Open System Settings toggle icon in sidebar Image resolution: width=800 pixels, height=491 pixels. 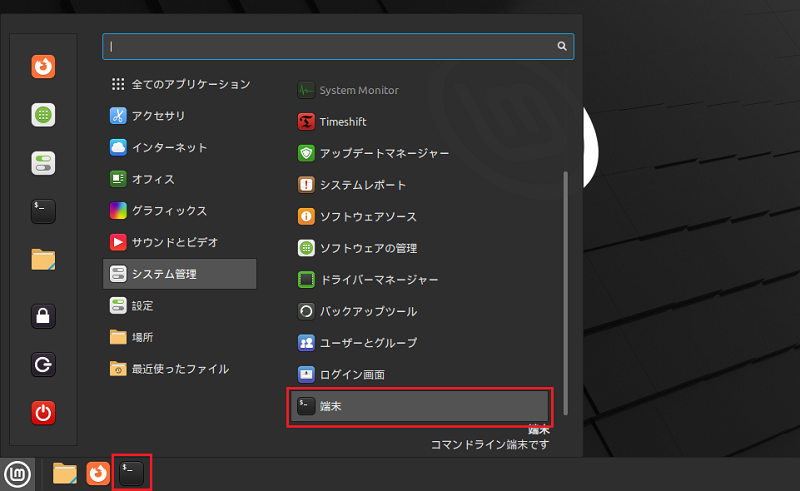click(43, 163)
